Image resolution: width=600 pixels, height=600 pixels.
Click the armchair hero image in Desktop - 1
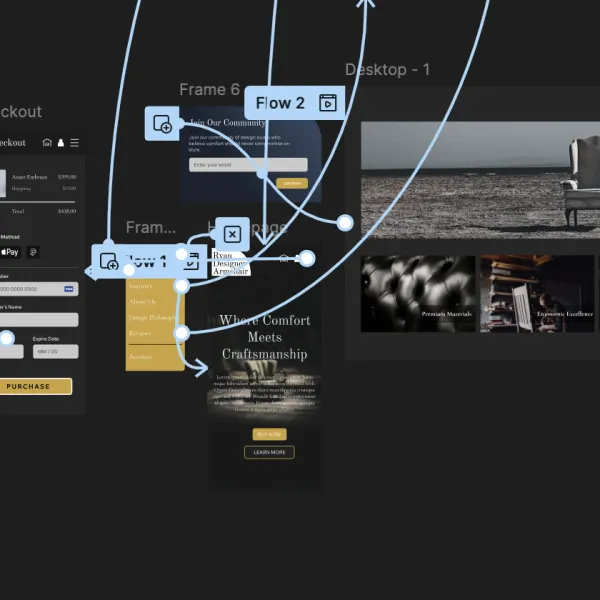[481, 180]
